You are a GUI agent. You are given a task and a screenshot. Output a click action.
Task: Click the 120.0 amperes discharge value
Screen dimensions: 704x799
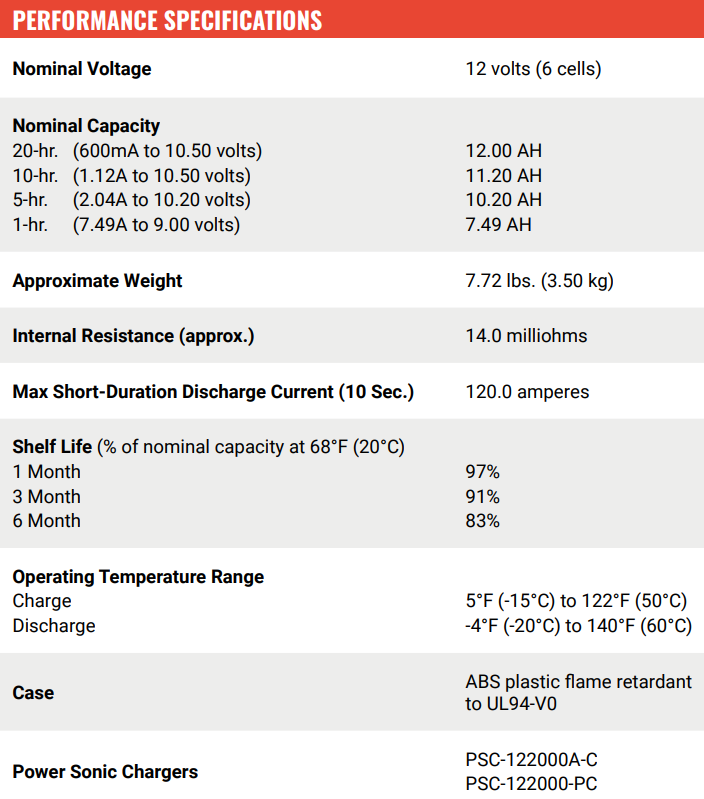(527, 392)
